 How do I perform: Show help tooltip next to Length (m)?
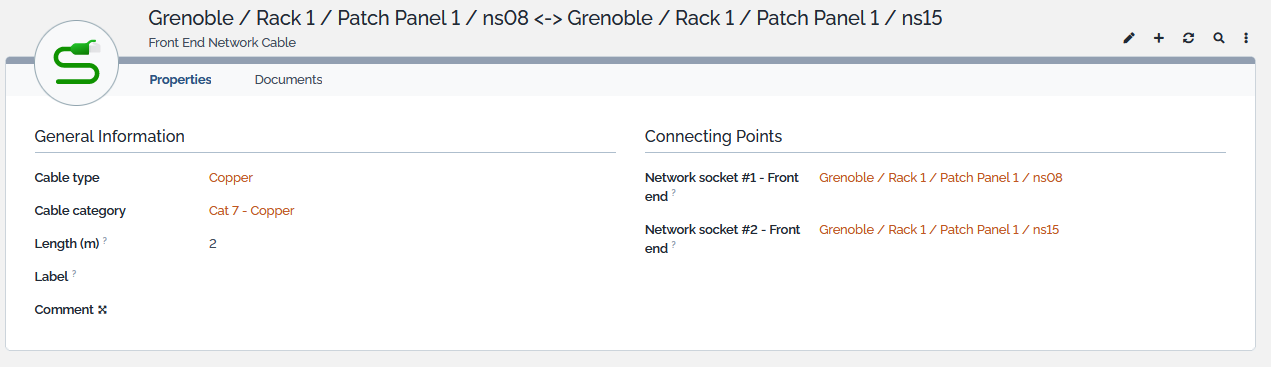pyautogui.click(x=105, y=241)
